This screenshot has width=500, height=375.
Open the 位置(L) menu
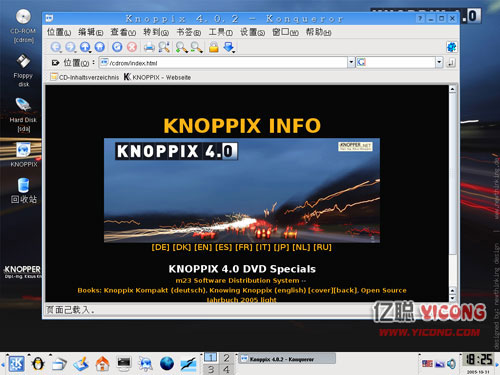click(x=59, y=32)
